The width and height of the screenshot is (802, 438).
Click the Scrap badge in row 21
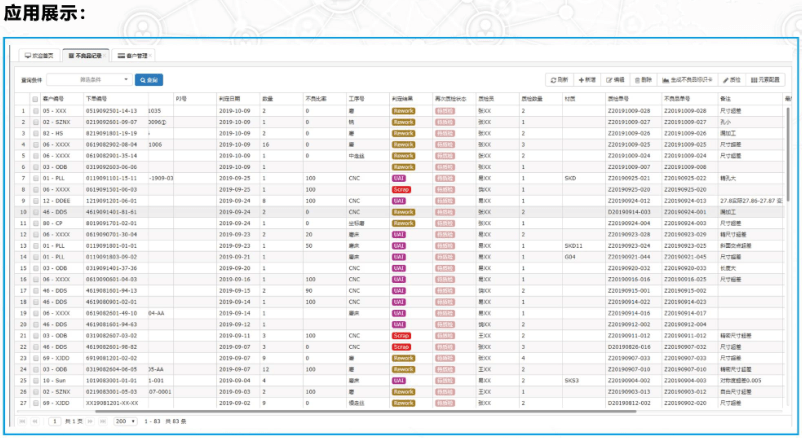(x=402, y=336)
